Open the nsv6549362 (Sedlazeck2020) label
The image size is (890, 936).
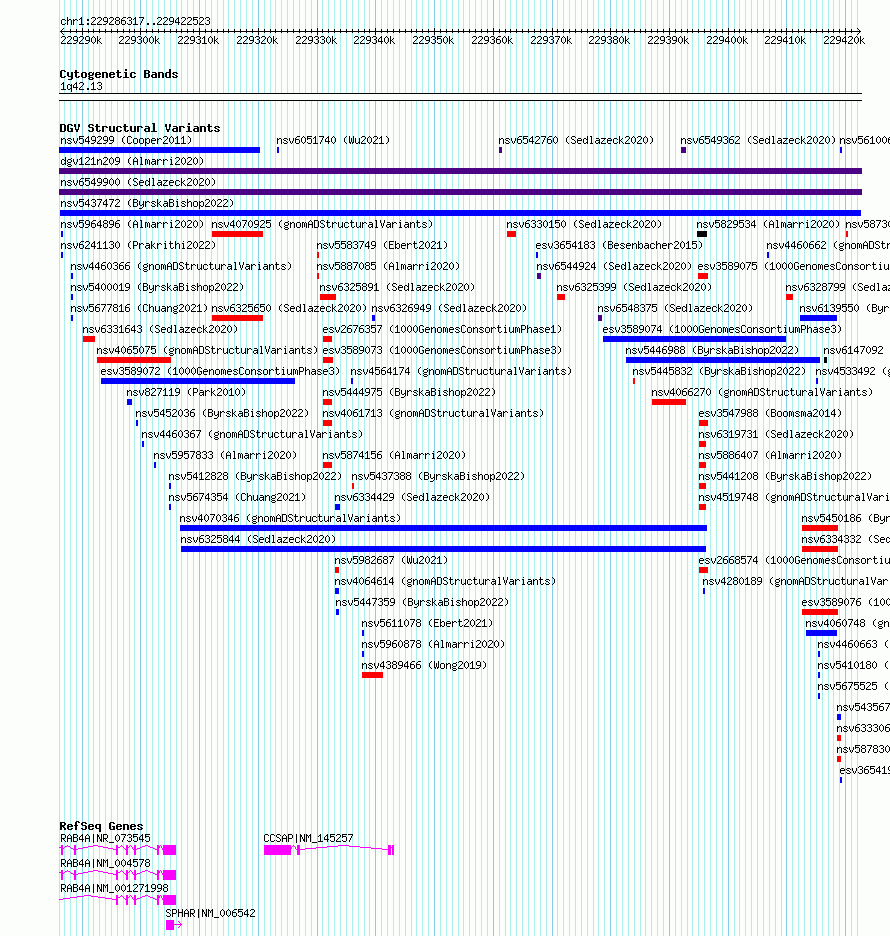(x=758, y=140)
